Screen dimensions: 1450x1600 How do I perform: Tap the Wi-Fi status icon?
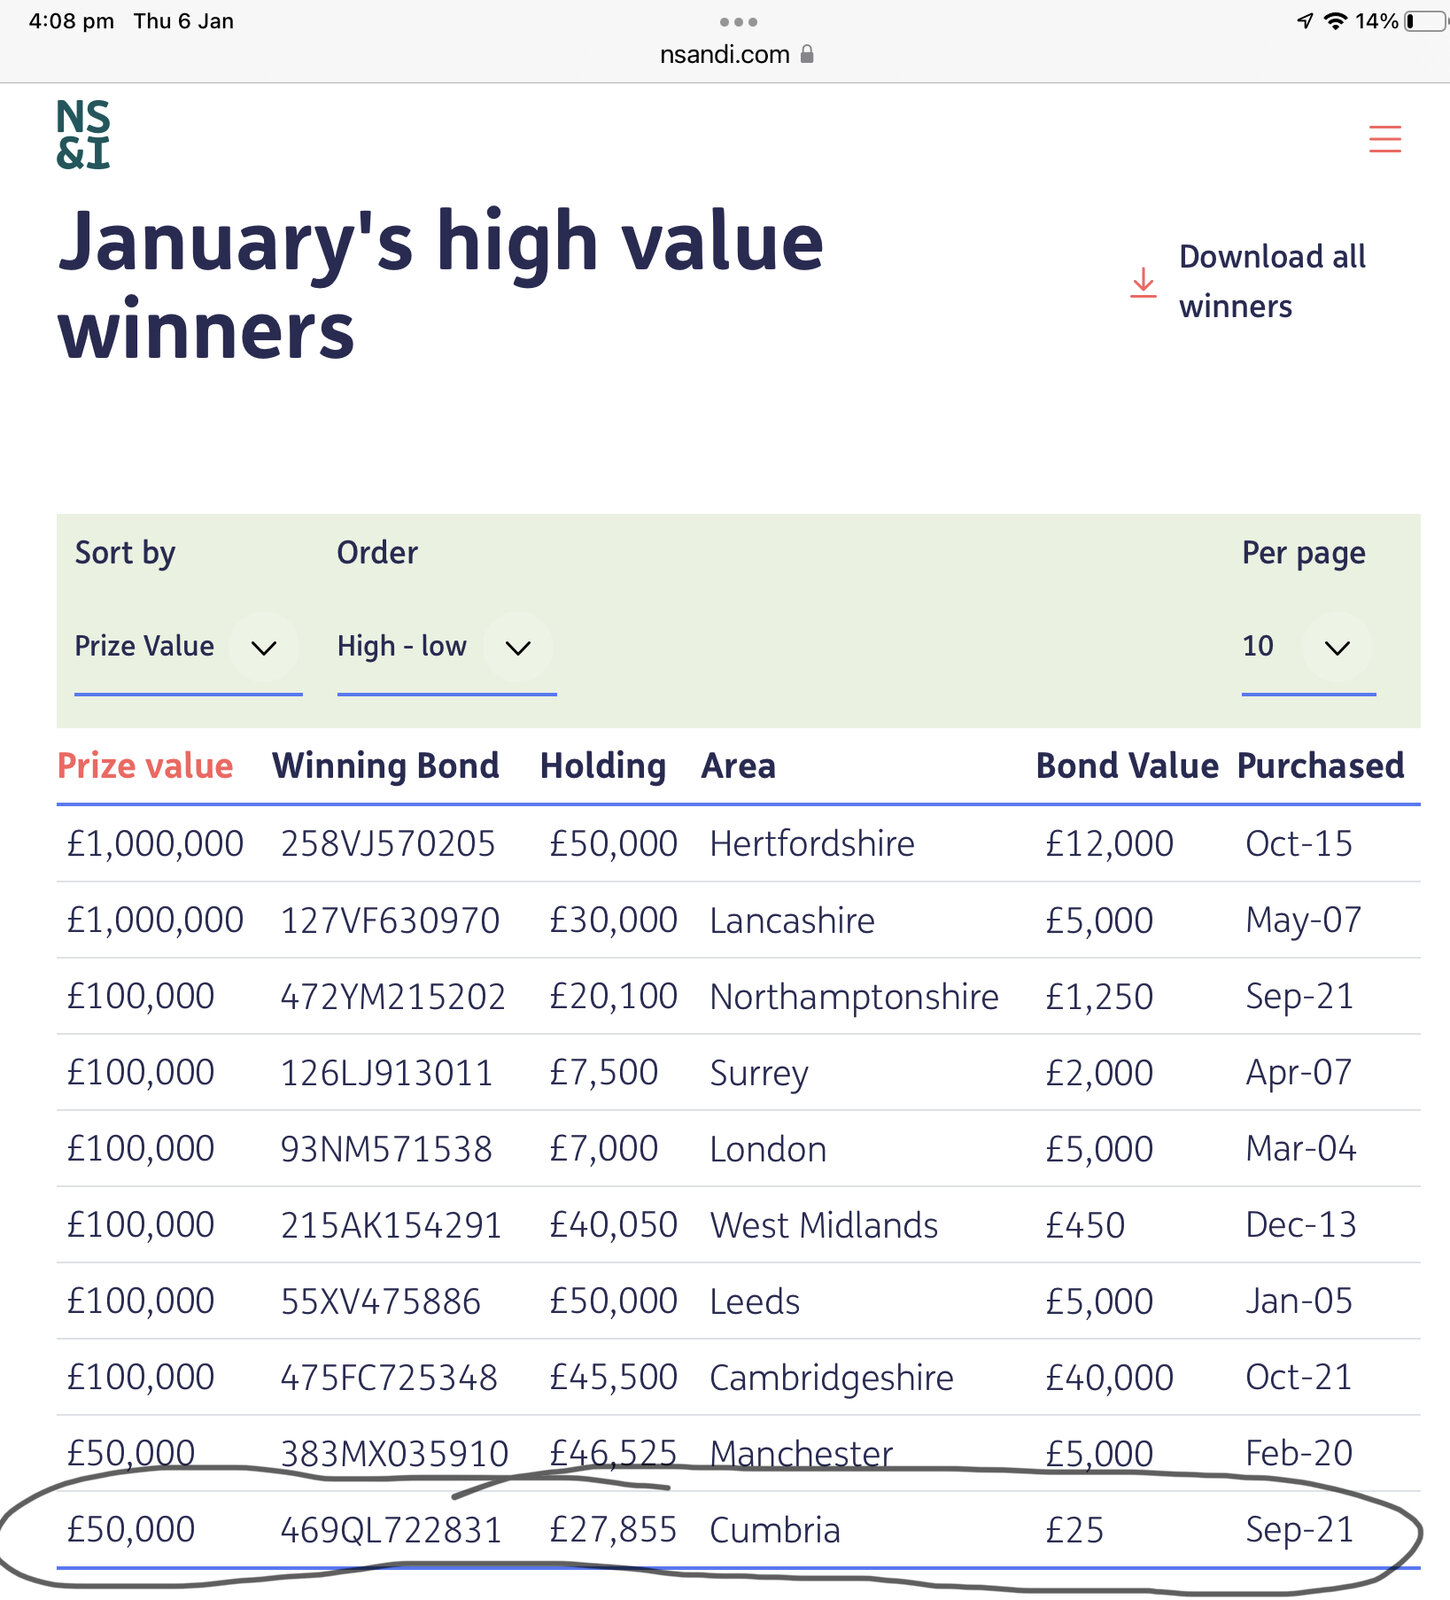tap(1335, 21)
